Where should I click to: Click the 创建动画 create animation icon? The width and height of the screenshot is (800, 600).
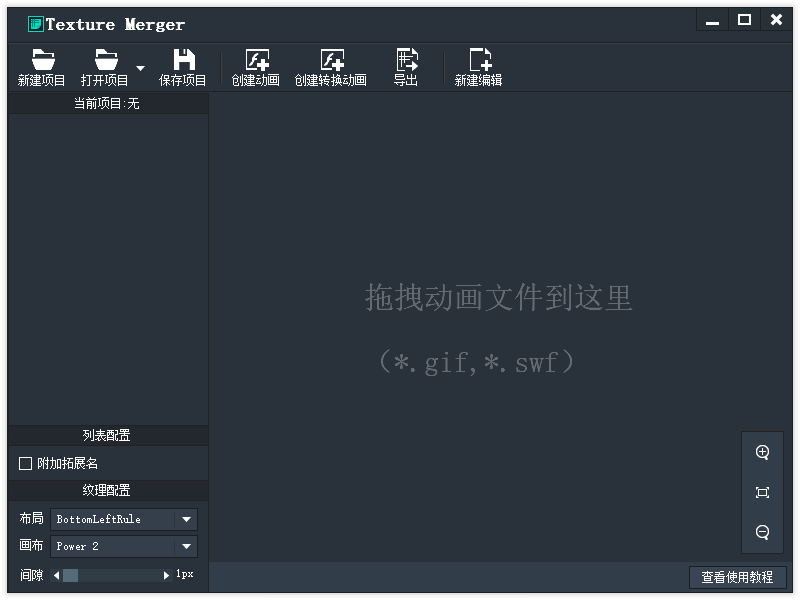tap(257, 60)
